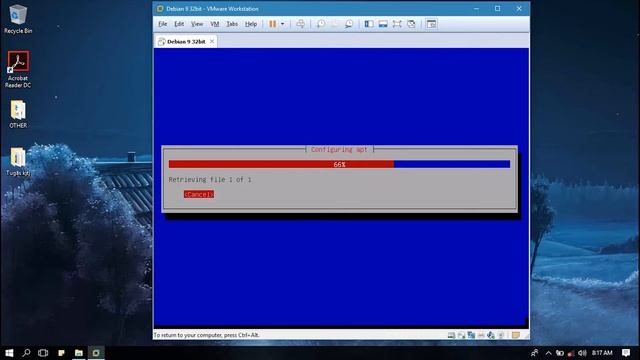Open the VM menu

tap(215, 24)
